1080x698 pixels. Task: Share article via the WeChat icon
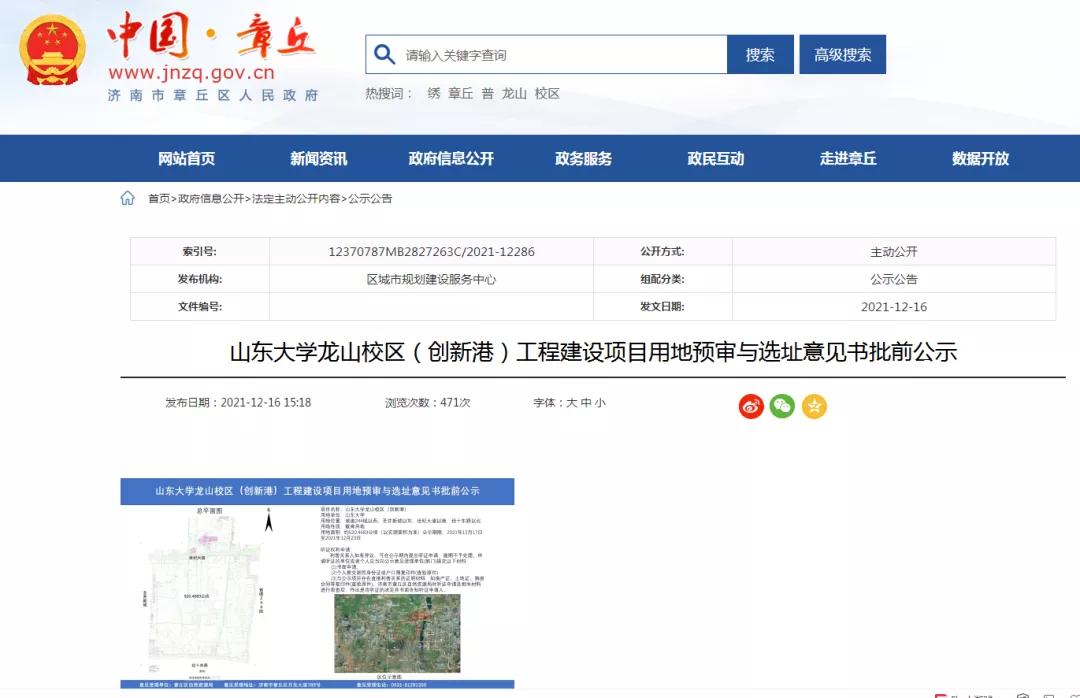click(782, 406)
